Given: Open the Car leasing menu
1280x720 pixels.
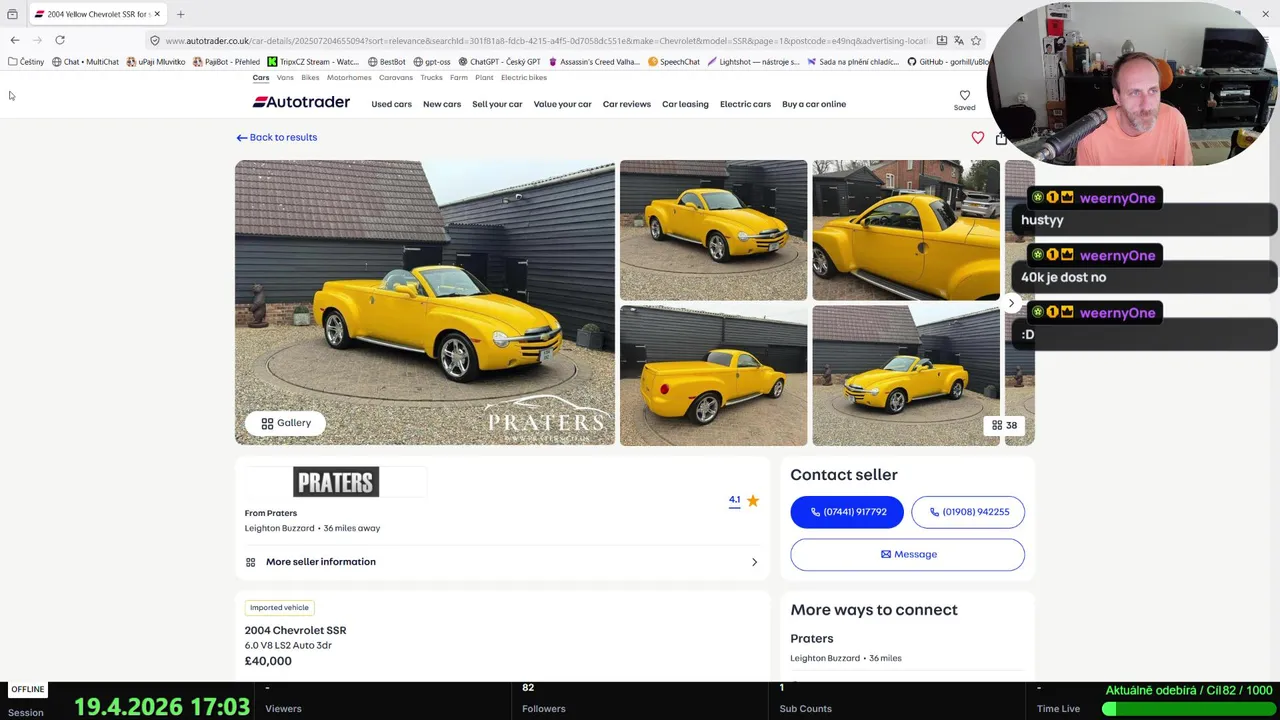Looking at the screenshot, I should click(x=685, y=104).
